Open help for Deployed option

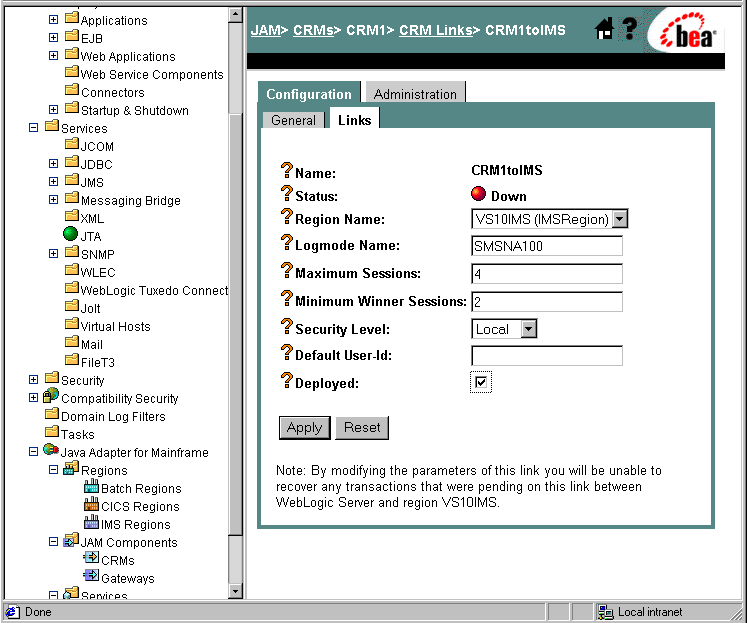coord(286,381)
